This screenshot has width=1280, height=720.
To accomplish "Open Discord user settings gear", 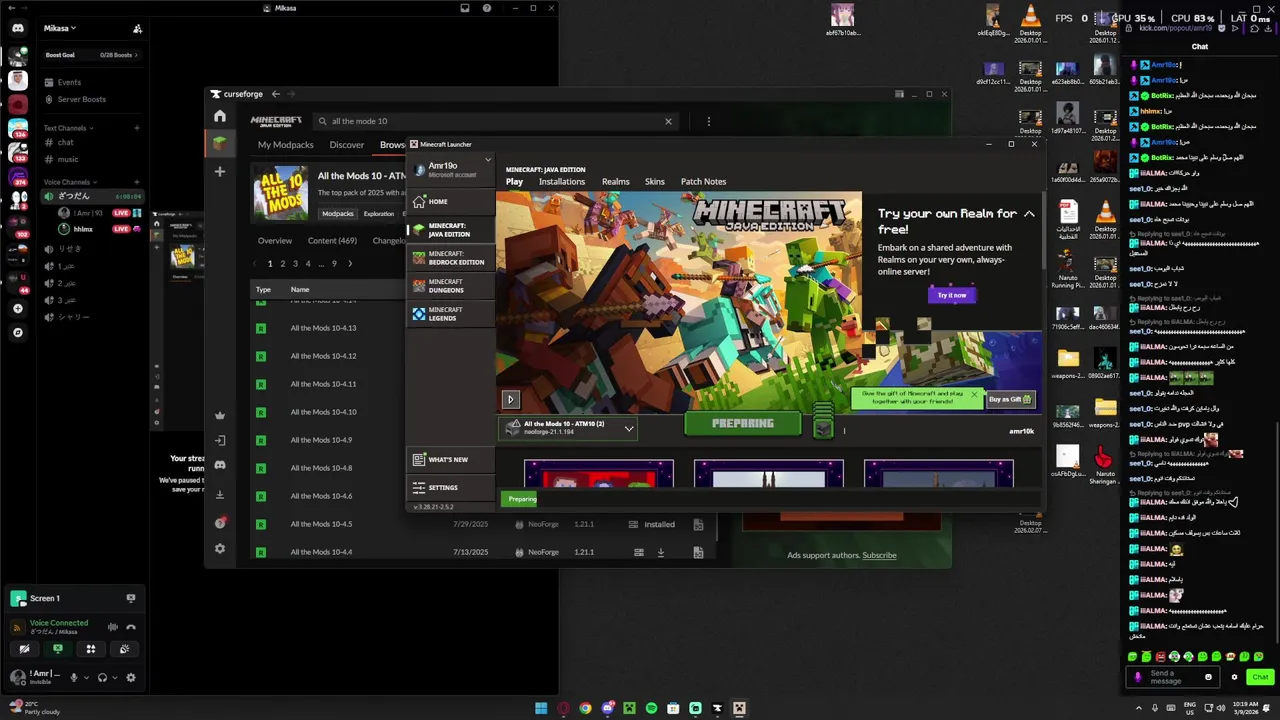I will pyautogui.click(x=130, y=677).
